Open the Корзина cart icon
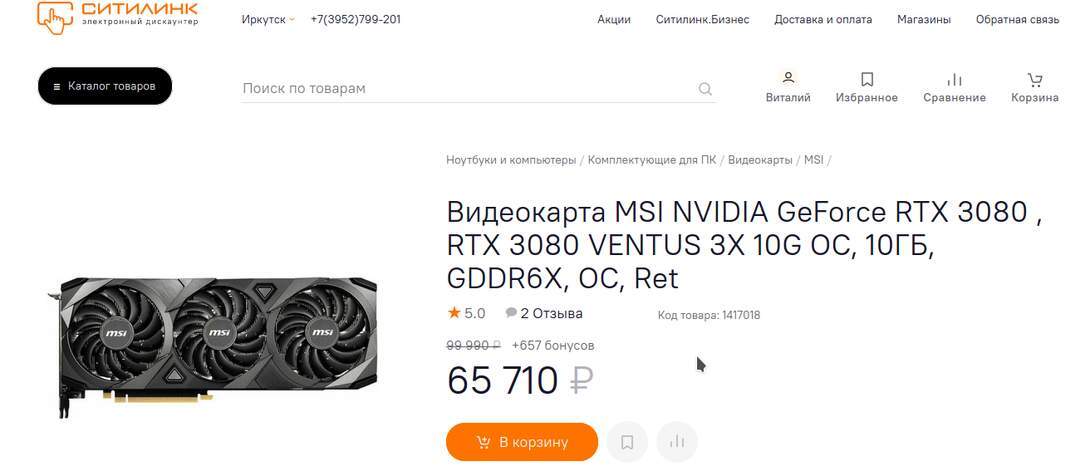This screenshot has height=476, width=1090. pos(1034,79)
